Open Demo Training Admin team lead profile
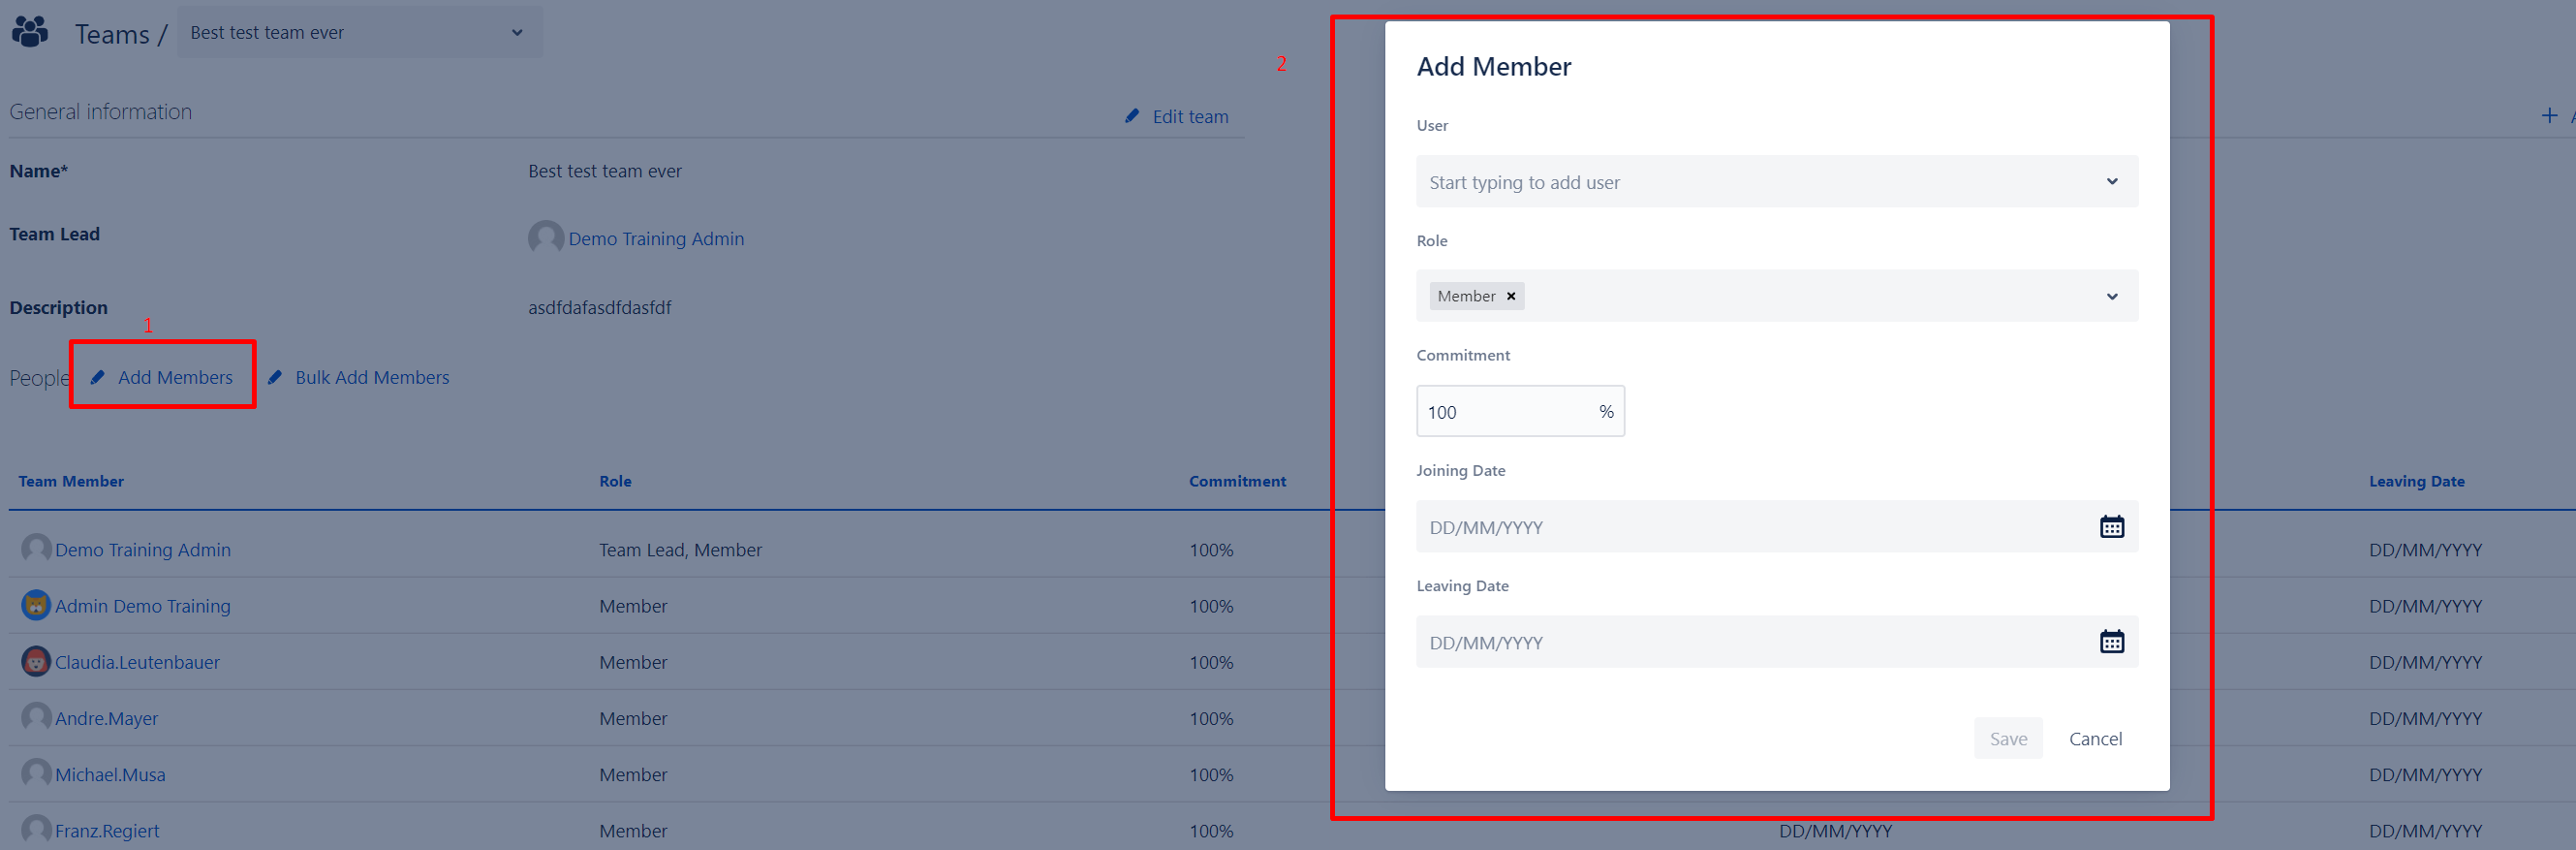Screen dimensions: 2576x850 pyautogui.click(x=655, y=238)
